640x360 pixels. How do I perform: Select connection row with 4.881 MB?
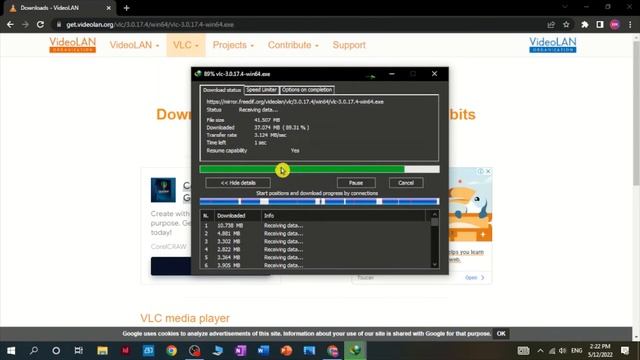(316, 233)
